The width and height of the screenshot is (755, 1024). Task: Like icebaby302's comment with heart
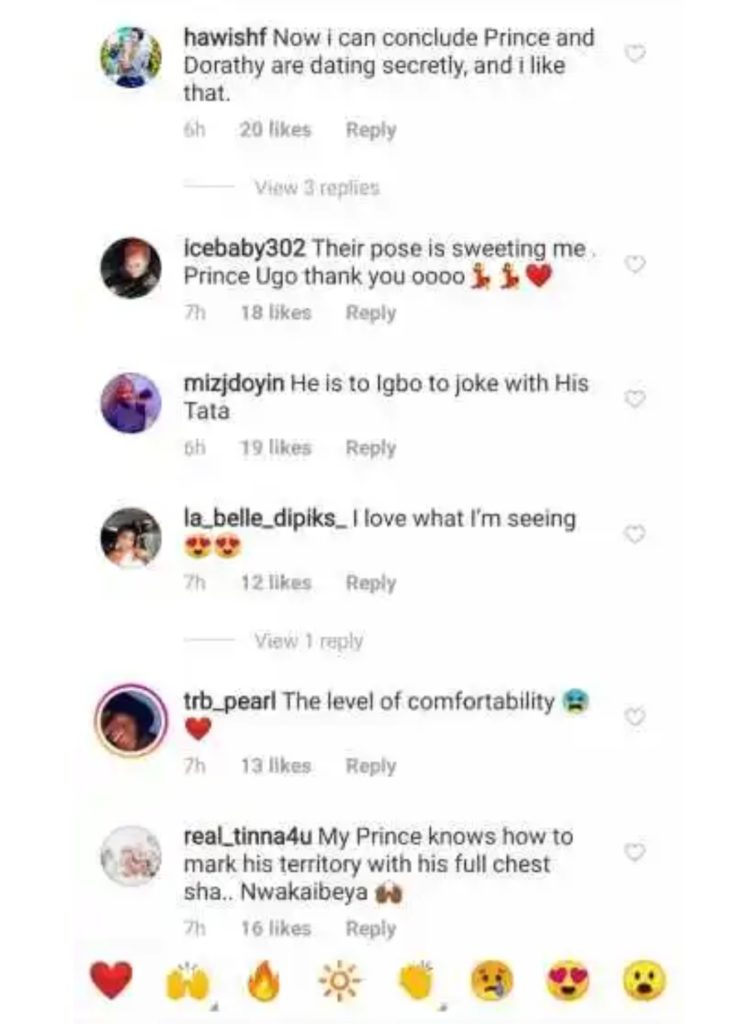(634, 264)
